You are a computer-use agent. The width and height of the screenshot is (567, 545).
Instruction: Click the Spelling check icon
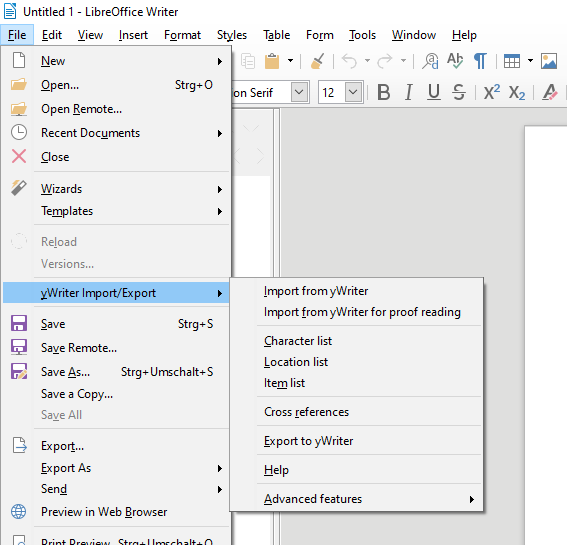[x=455, y=61]
